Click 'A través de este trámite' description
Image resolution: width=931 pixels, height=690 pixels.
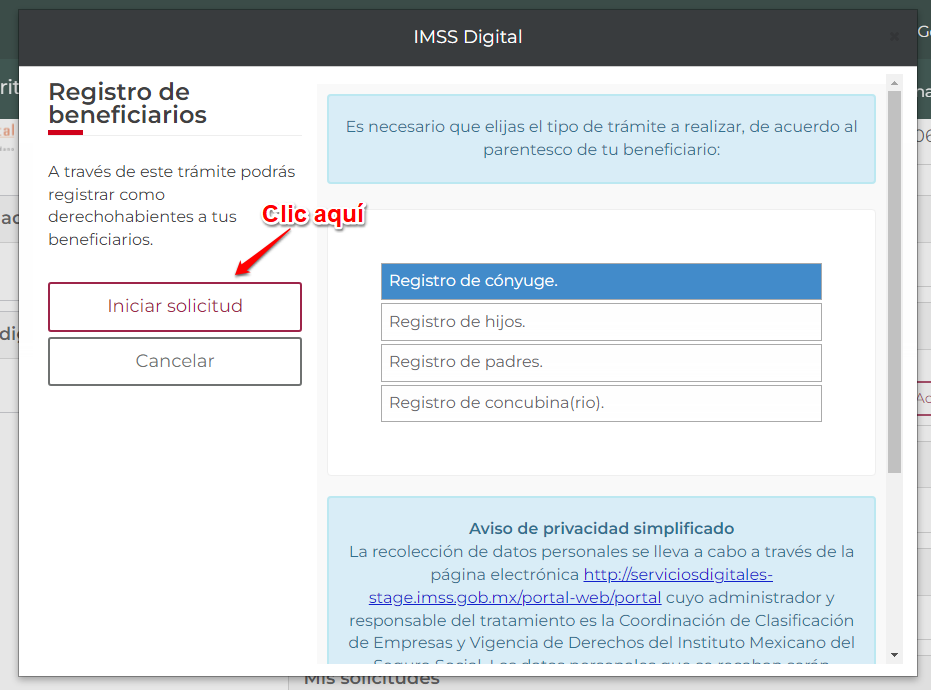[x=172, y=205]
